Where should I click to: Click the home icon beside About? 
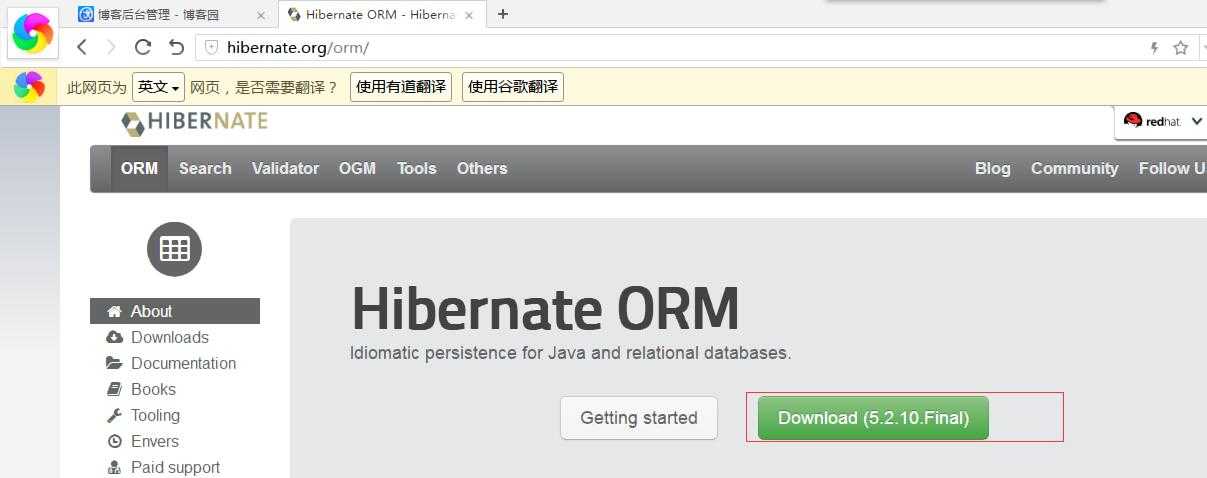coord(114,311)
